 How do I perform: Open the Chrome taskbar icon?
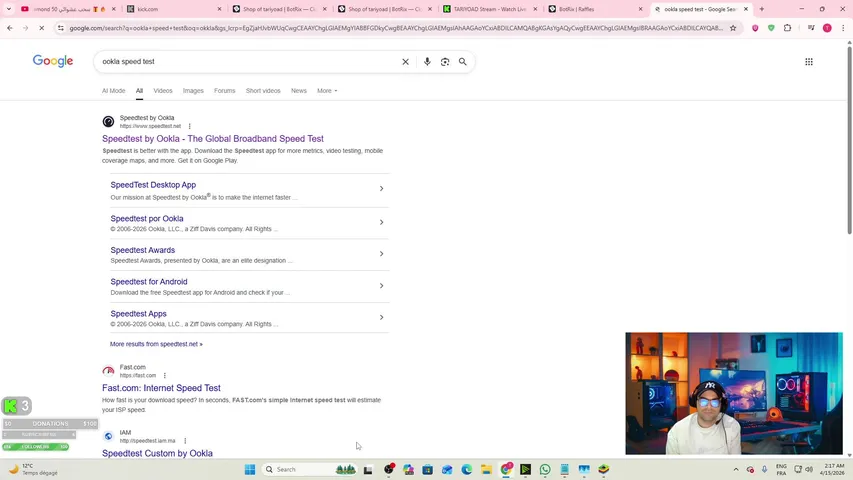506,470
